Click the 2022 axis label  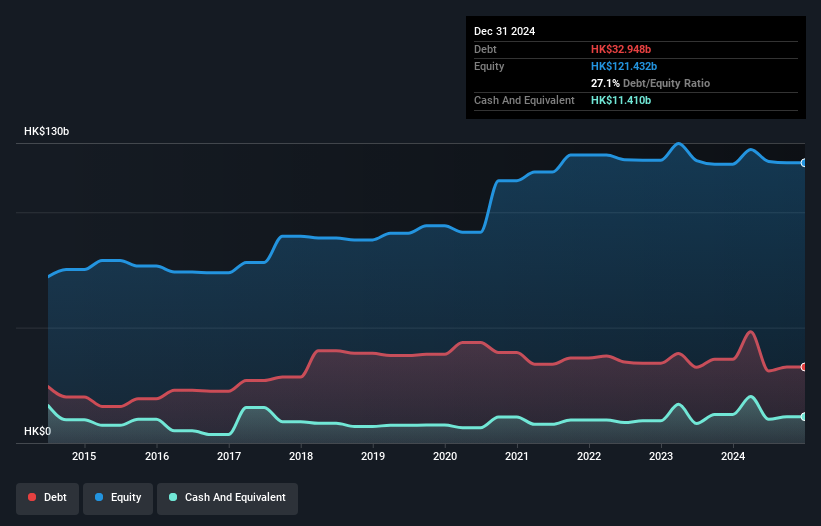click(x=589, y=456)
